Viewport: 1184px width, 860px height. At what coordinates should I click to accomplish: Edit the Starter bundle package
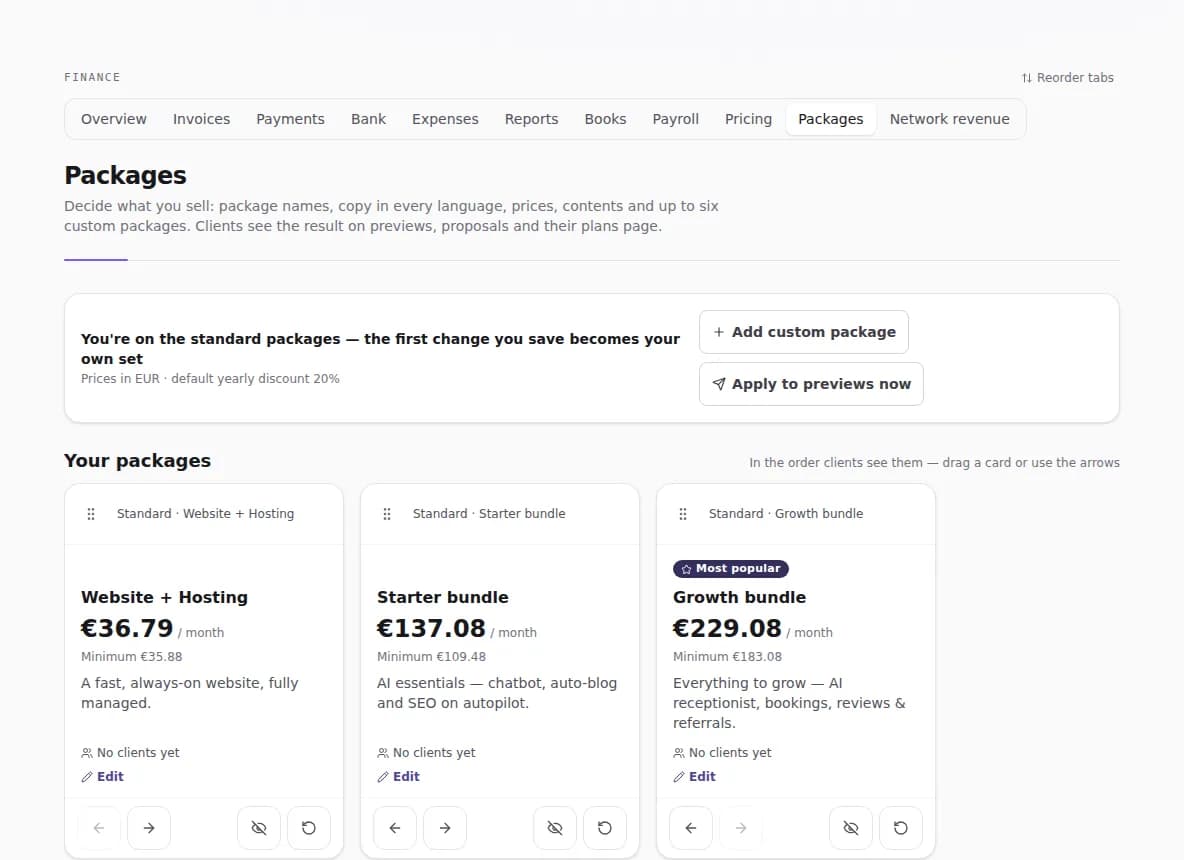pos(399,777)
